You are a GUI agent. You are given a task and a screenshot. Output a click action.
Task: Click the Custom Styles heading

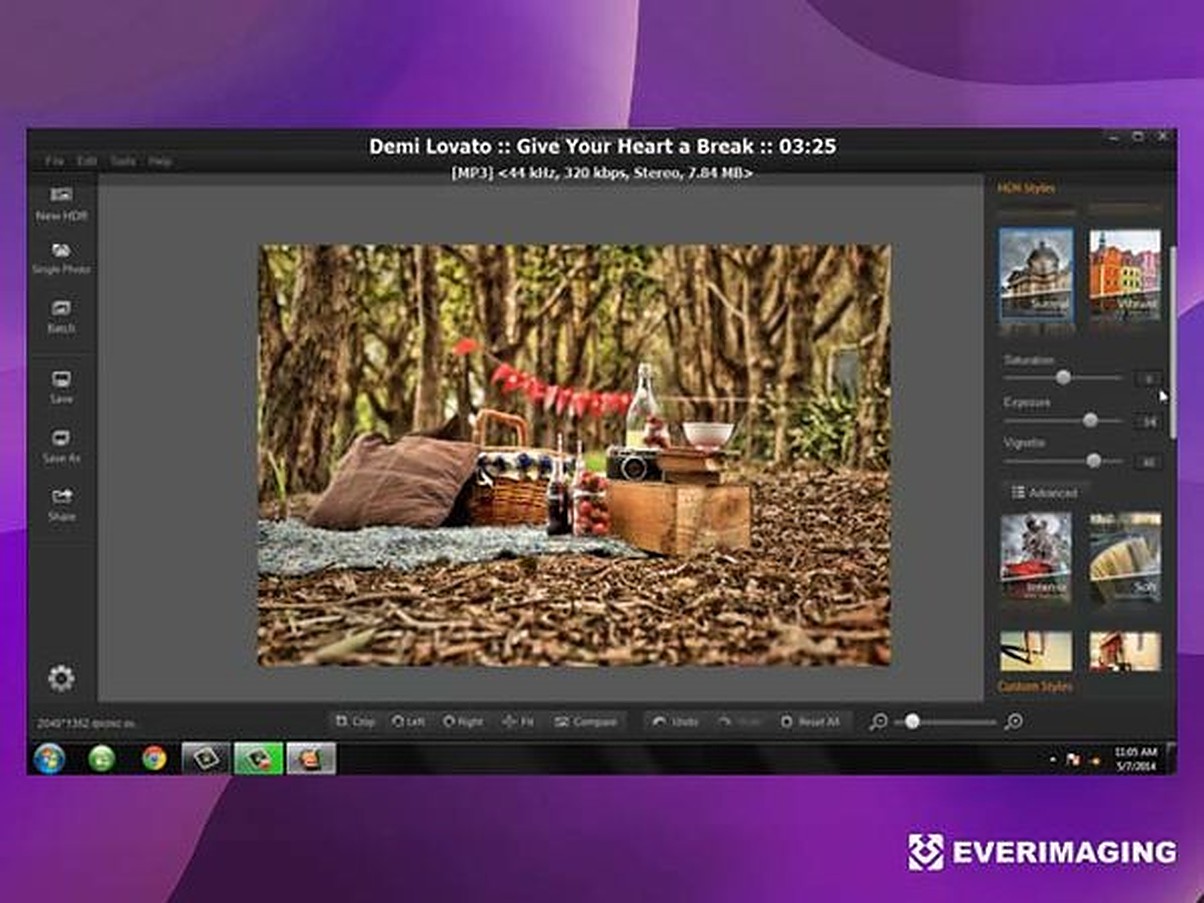point(1035,686)
